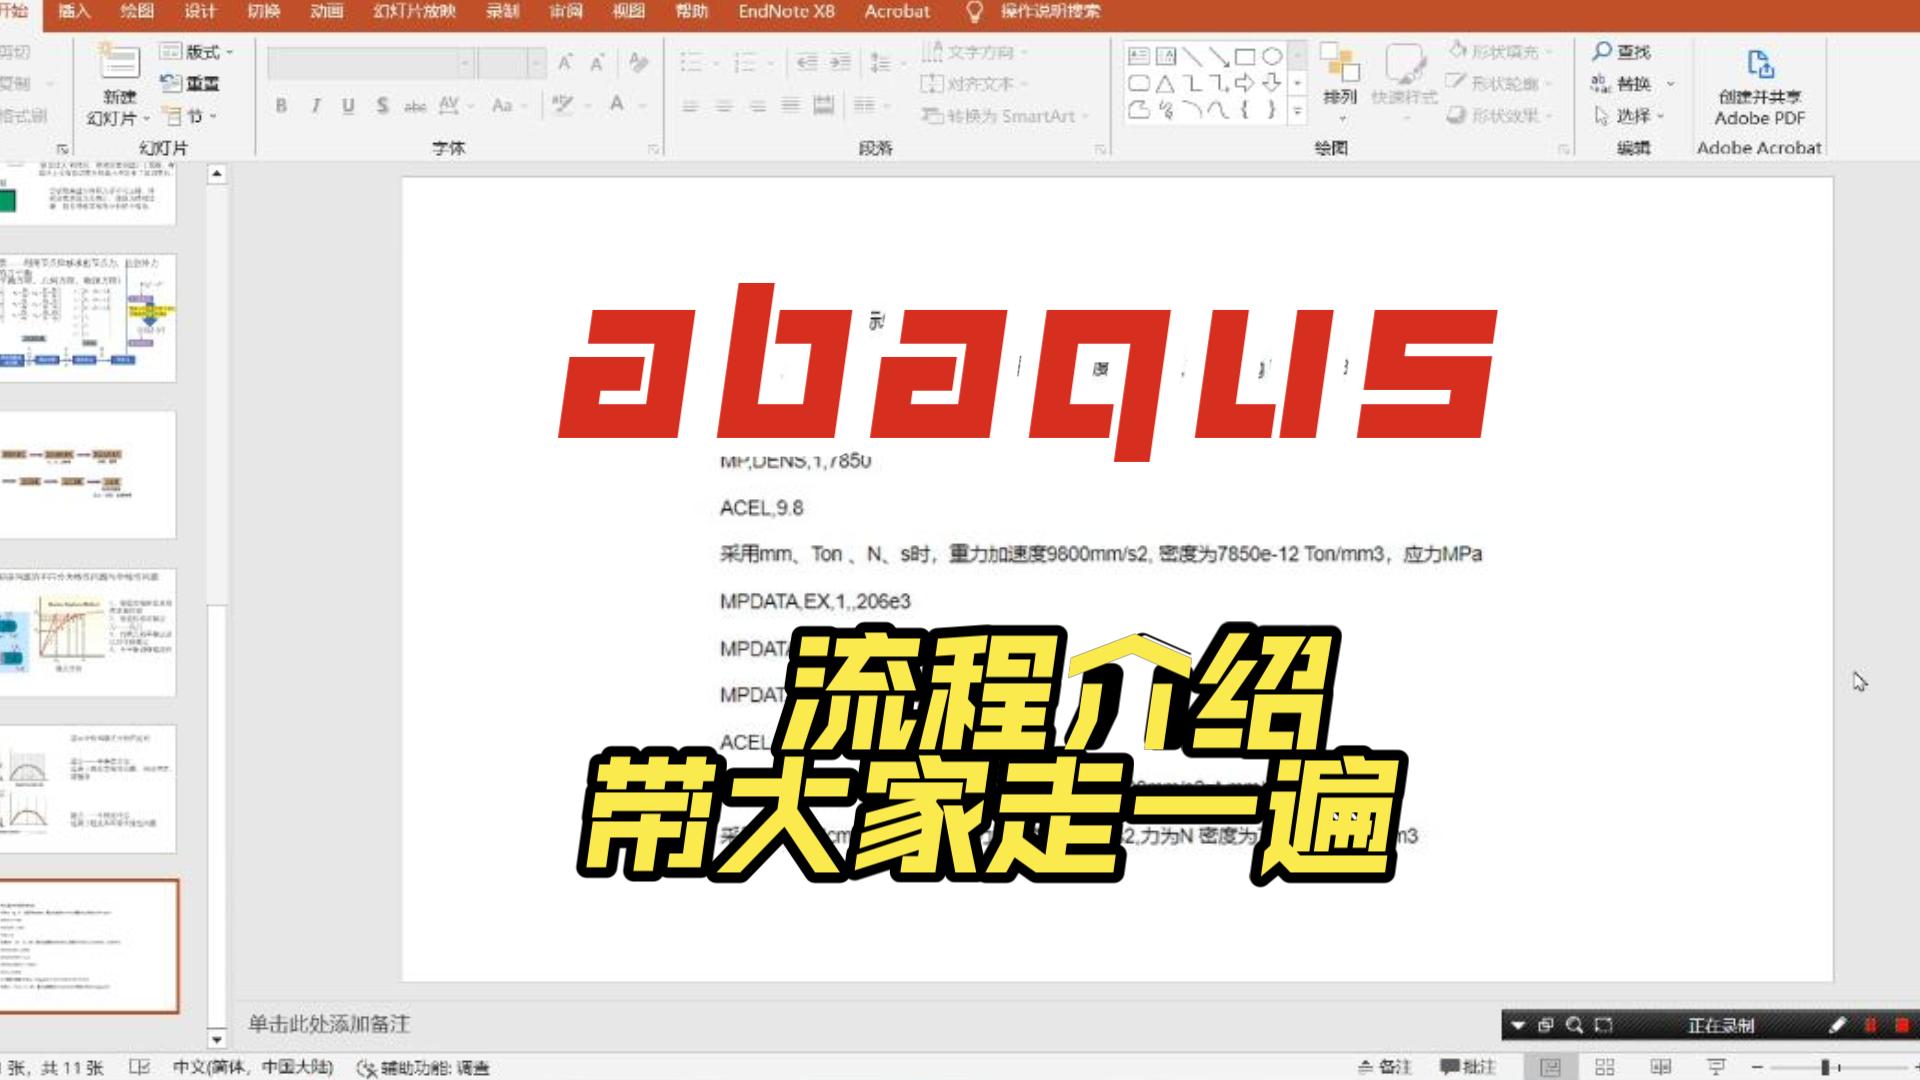Switch to Slide Sorter view
The height and width of the screenshot is (1080, 1920).
tap(1605, 1068)
